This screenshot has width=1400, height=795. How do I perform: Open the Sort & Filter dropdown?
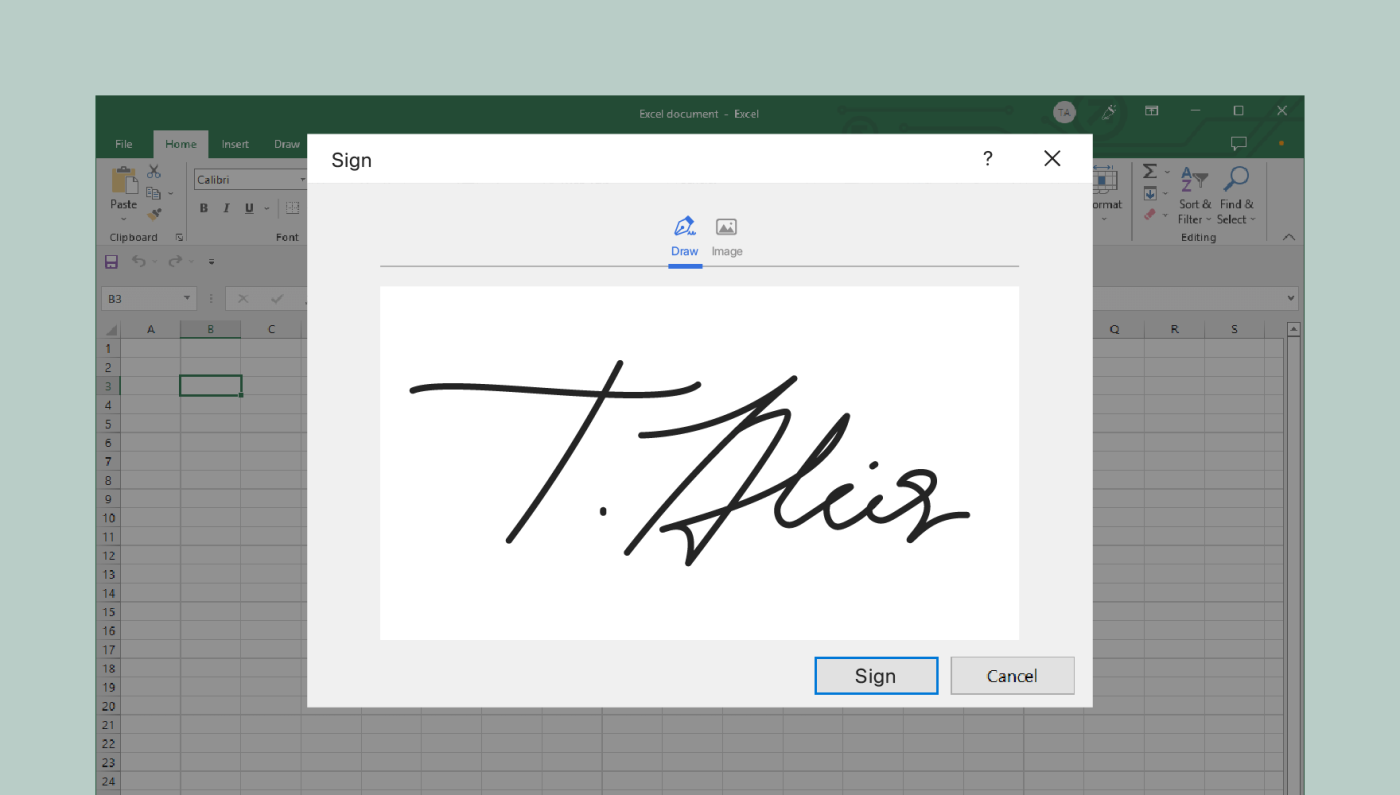[1194, 197]
